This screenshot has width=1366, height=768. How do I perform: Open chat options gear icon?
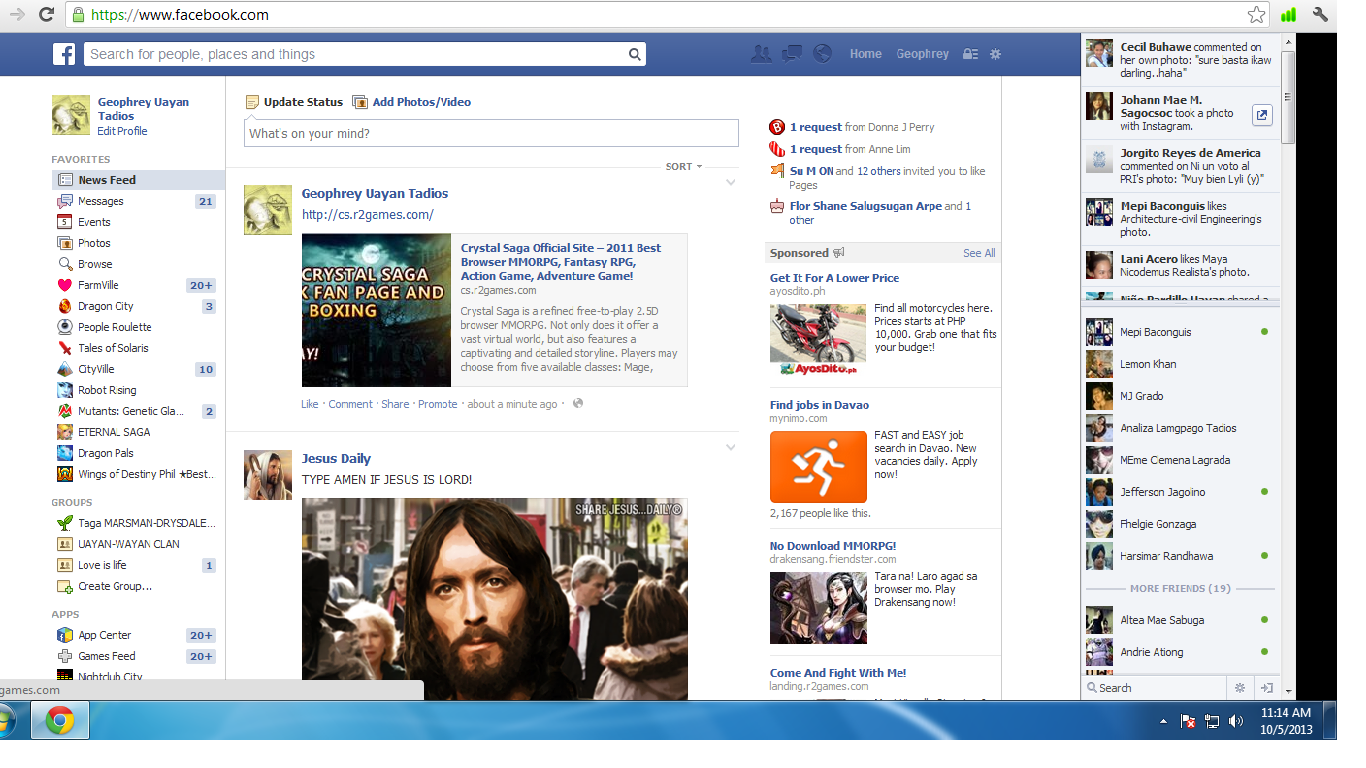1240,688
